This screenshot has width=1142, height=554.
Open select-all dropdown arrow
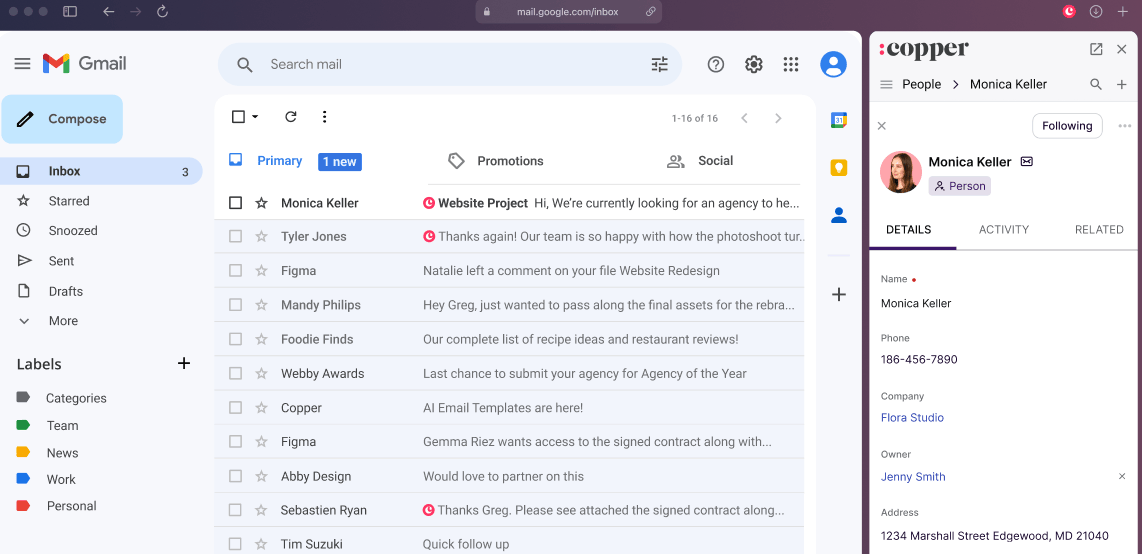255,117
